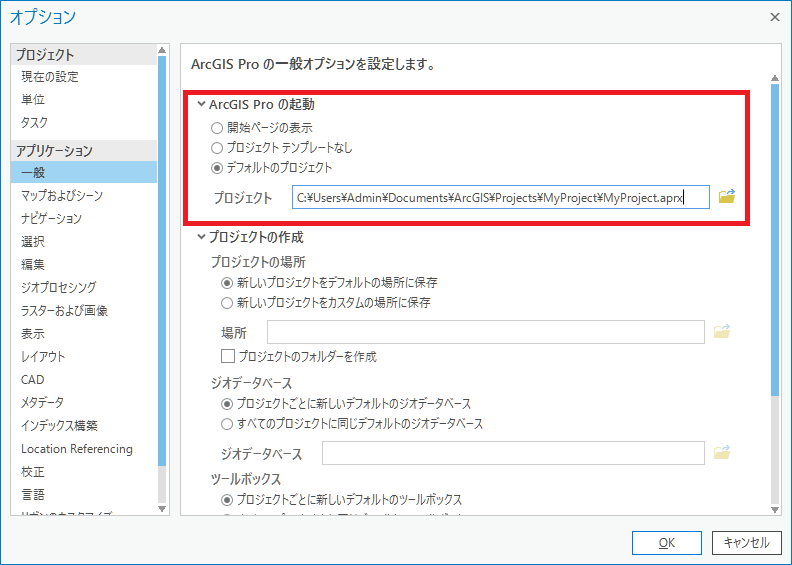Select 開始ページの表示 radio button
The image size is (792, 565).
[x=217, y=128]
